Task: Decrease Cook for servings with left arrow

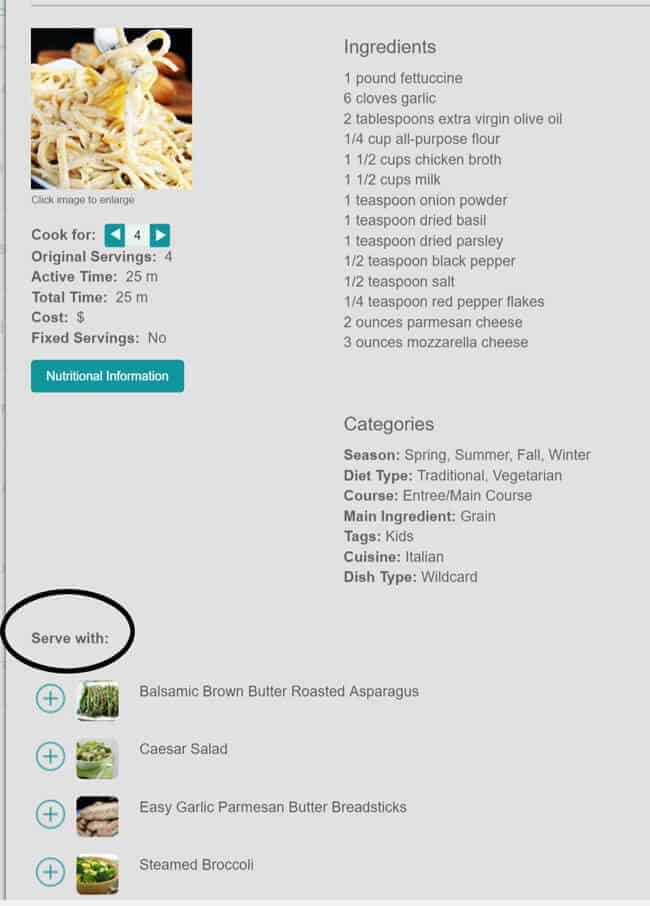Action: [115, 236]
